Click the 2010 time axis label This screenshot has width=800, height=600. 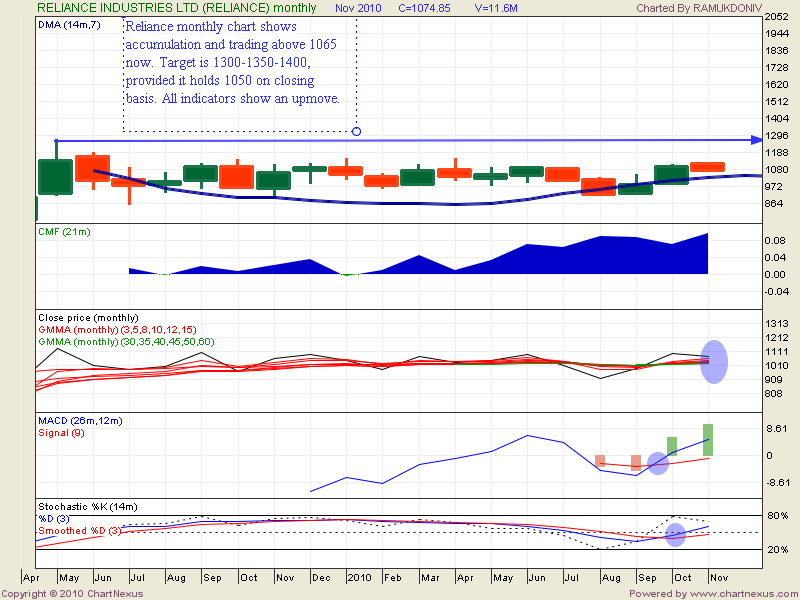359,578
